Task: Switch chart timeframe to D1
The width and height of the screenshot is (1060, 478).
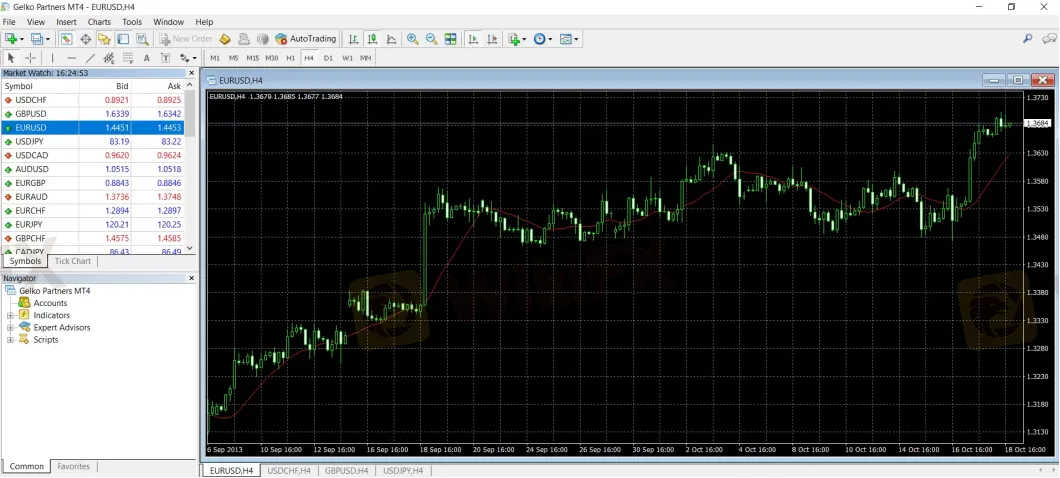Action: click(x=328, y=58)
